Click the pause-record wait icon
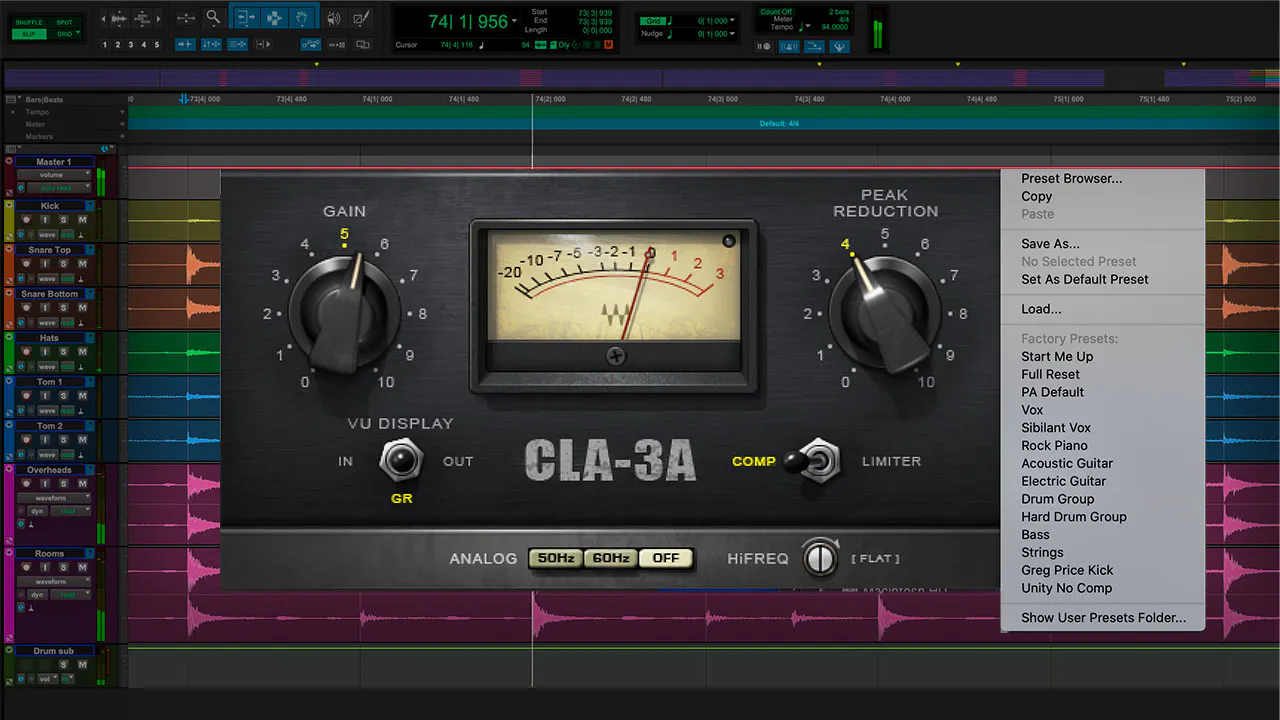The image size is (1280, 720). [765, 46]
